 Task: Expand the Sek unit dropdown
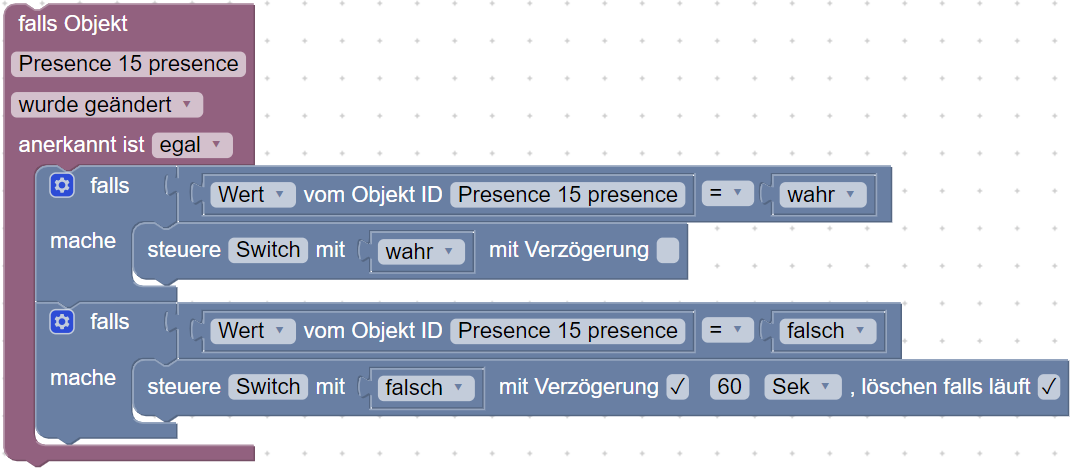(x=803, y=387)
